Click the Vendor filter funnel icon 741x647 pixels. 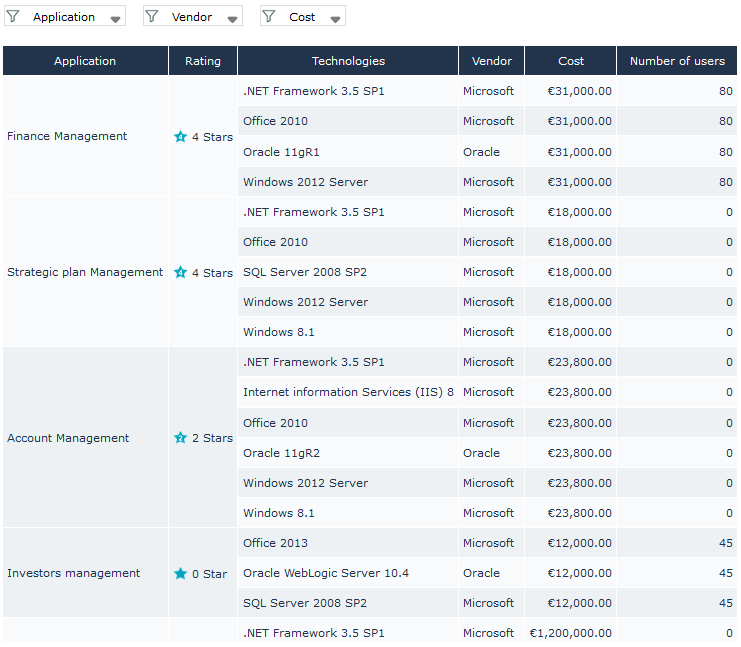pyautogui.click(x=152, y=16)
